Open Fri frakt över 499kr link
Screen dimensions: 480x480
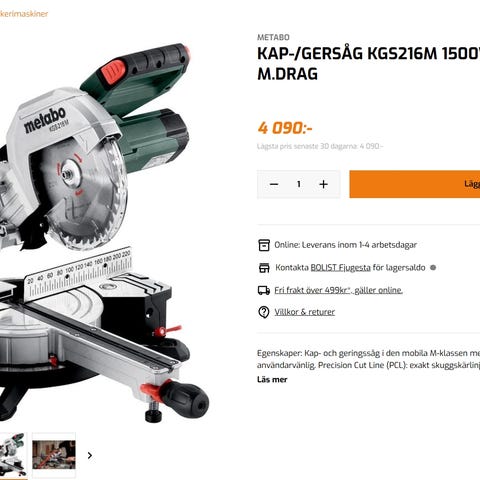(x=338, y=290)
